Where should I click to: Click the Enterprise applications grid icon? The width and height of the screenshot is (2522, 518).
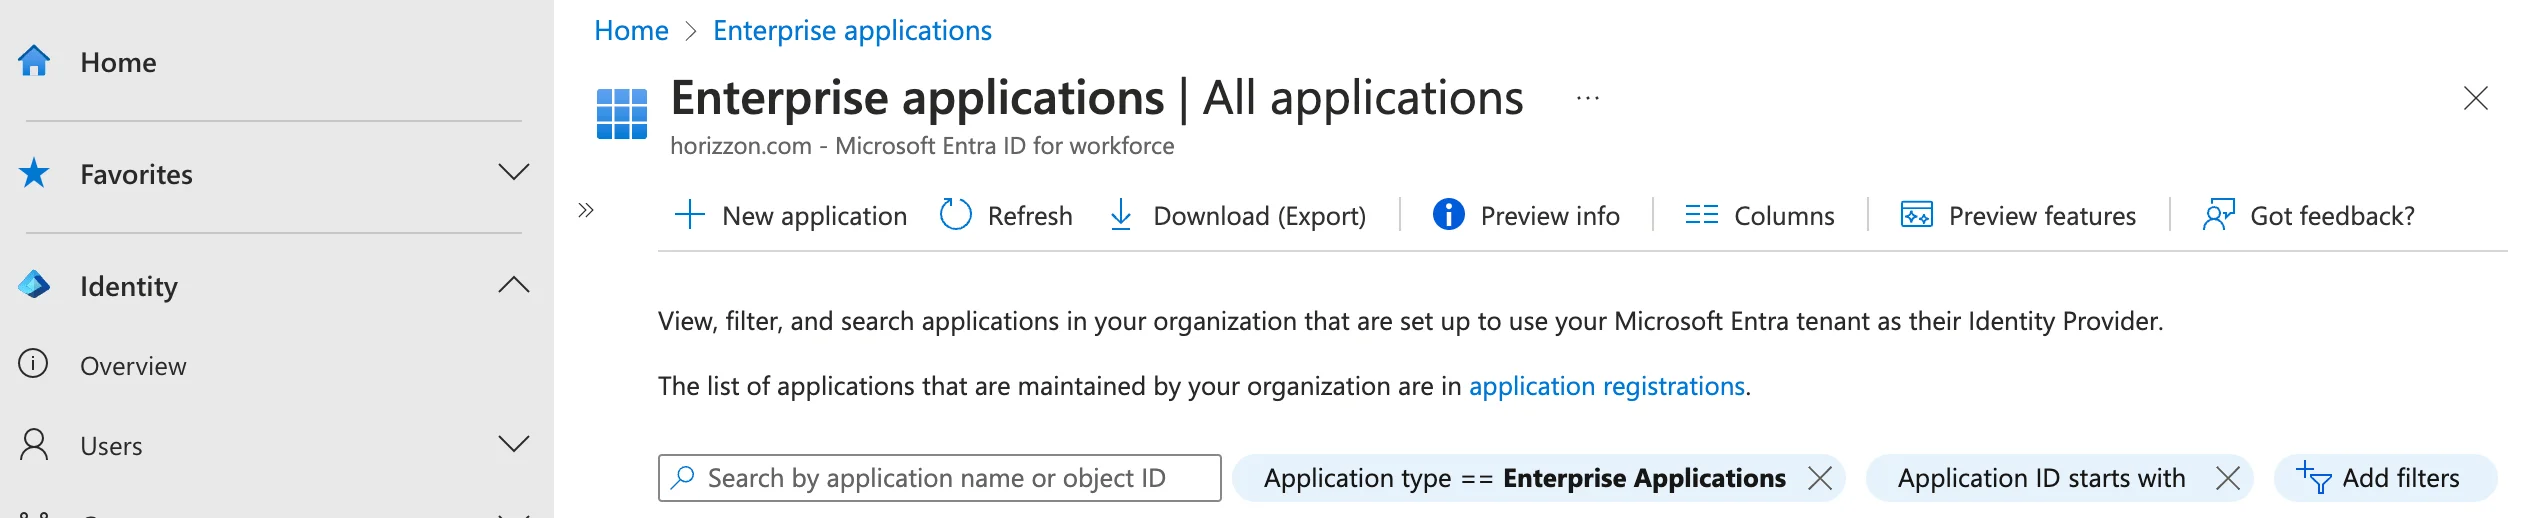click(622, 114)
